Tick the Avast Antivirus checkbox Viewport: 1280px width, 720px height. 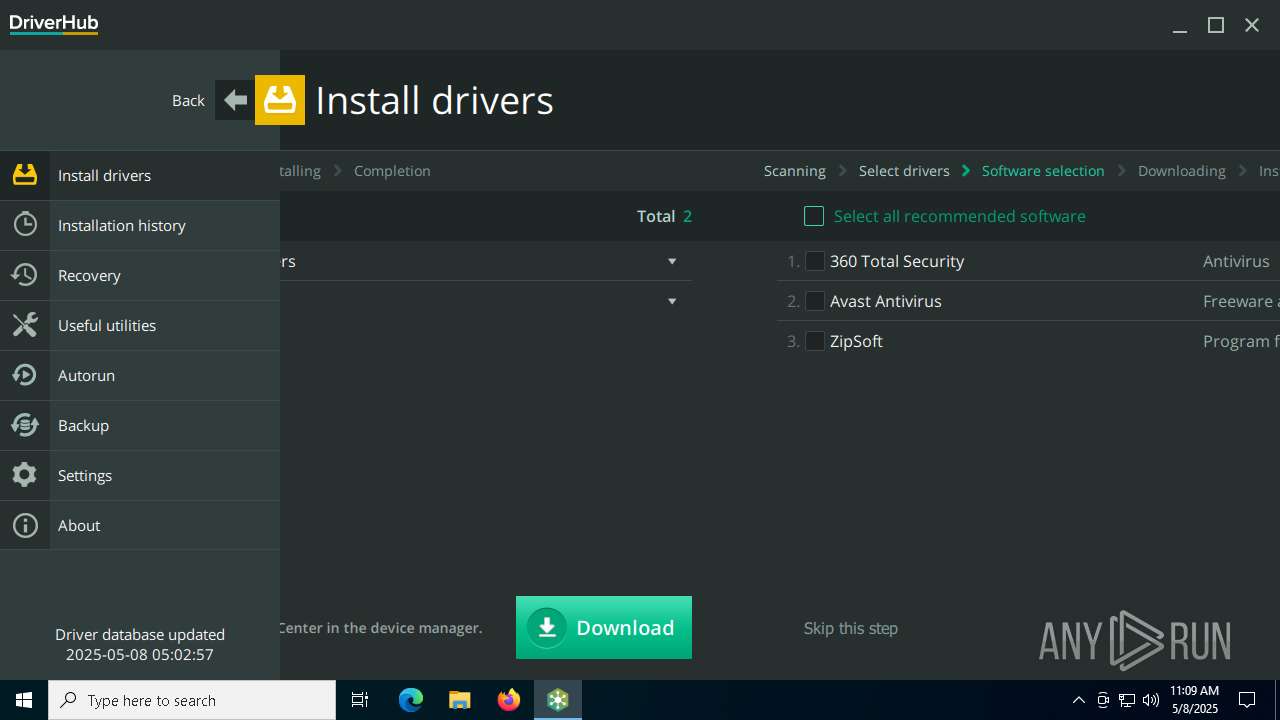(x=815, y=301)
